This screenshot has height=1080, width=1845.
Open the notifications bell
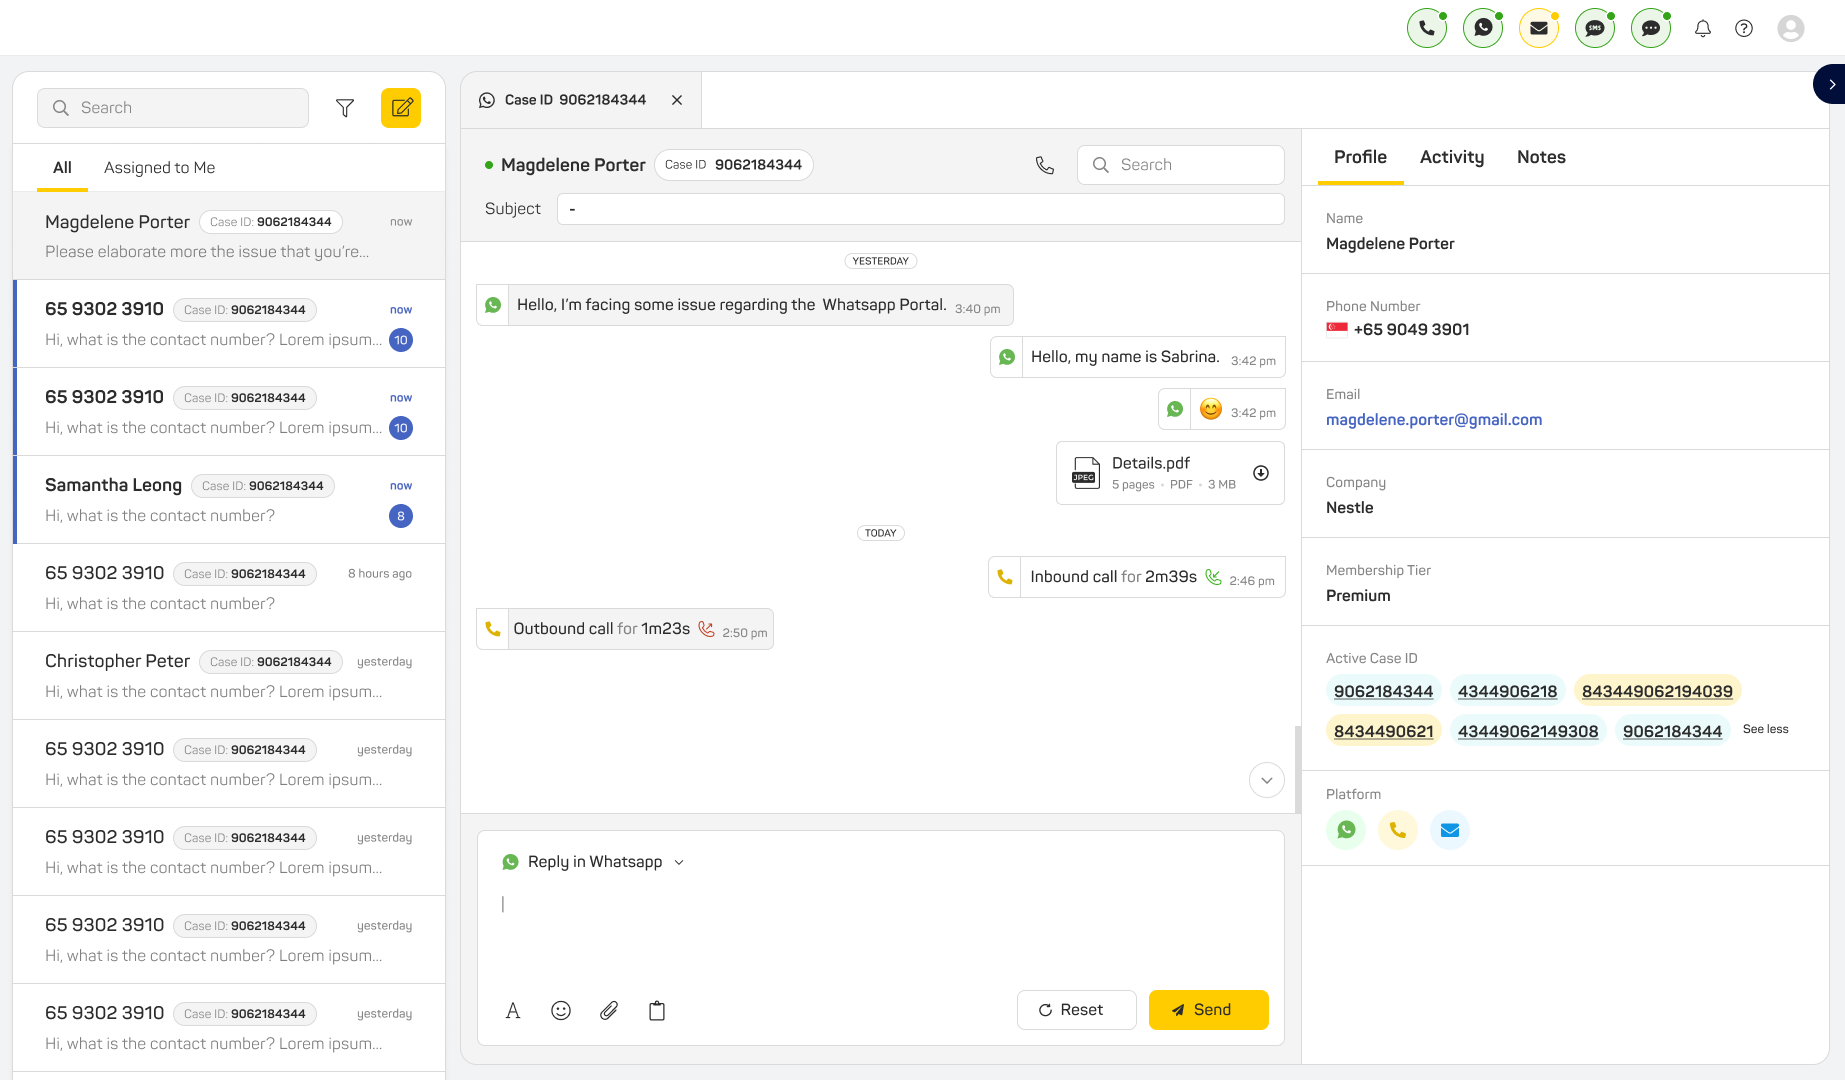[1703, 28]
